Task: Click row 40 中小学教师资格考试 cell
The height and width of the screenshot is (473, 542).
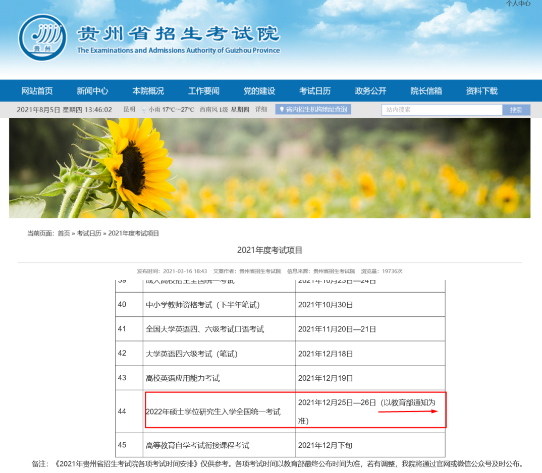Action: coord(219,305)
